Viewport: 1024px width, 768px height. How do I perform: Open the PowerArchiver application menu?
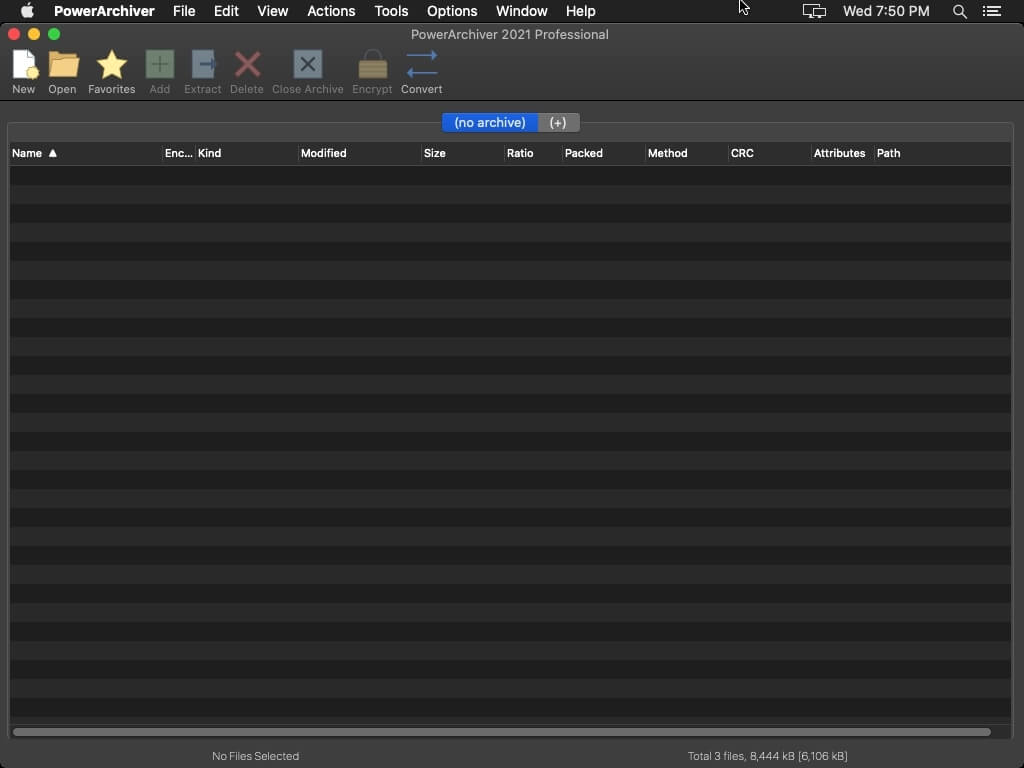pos(104,11)
